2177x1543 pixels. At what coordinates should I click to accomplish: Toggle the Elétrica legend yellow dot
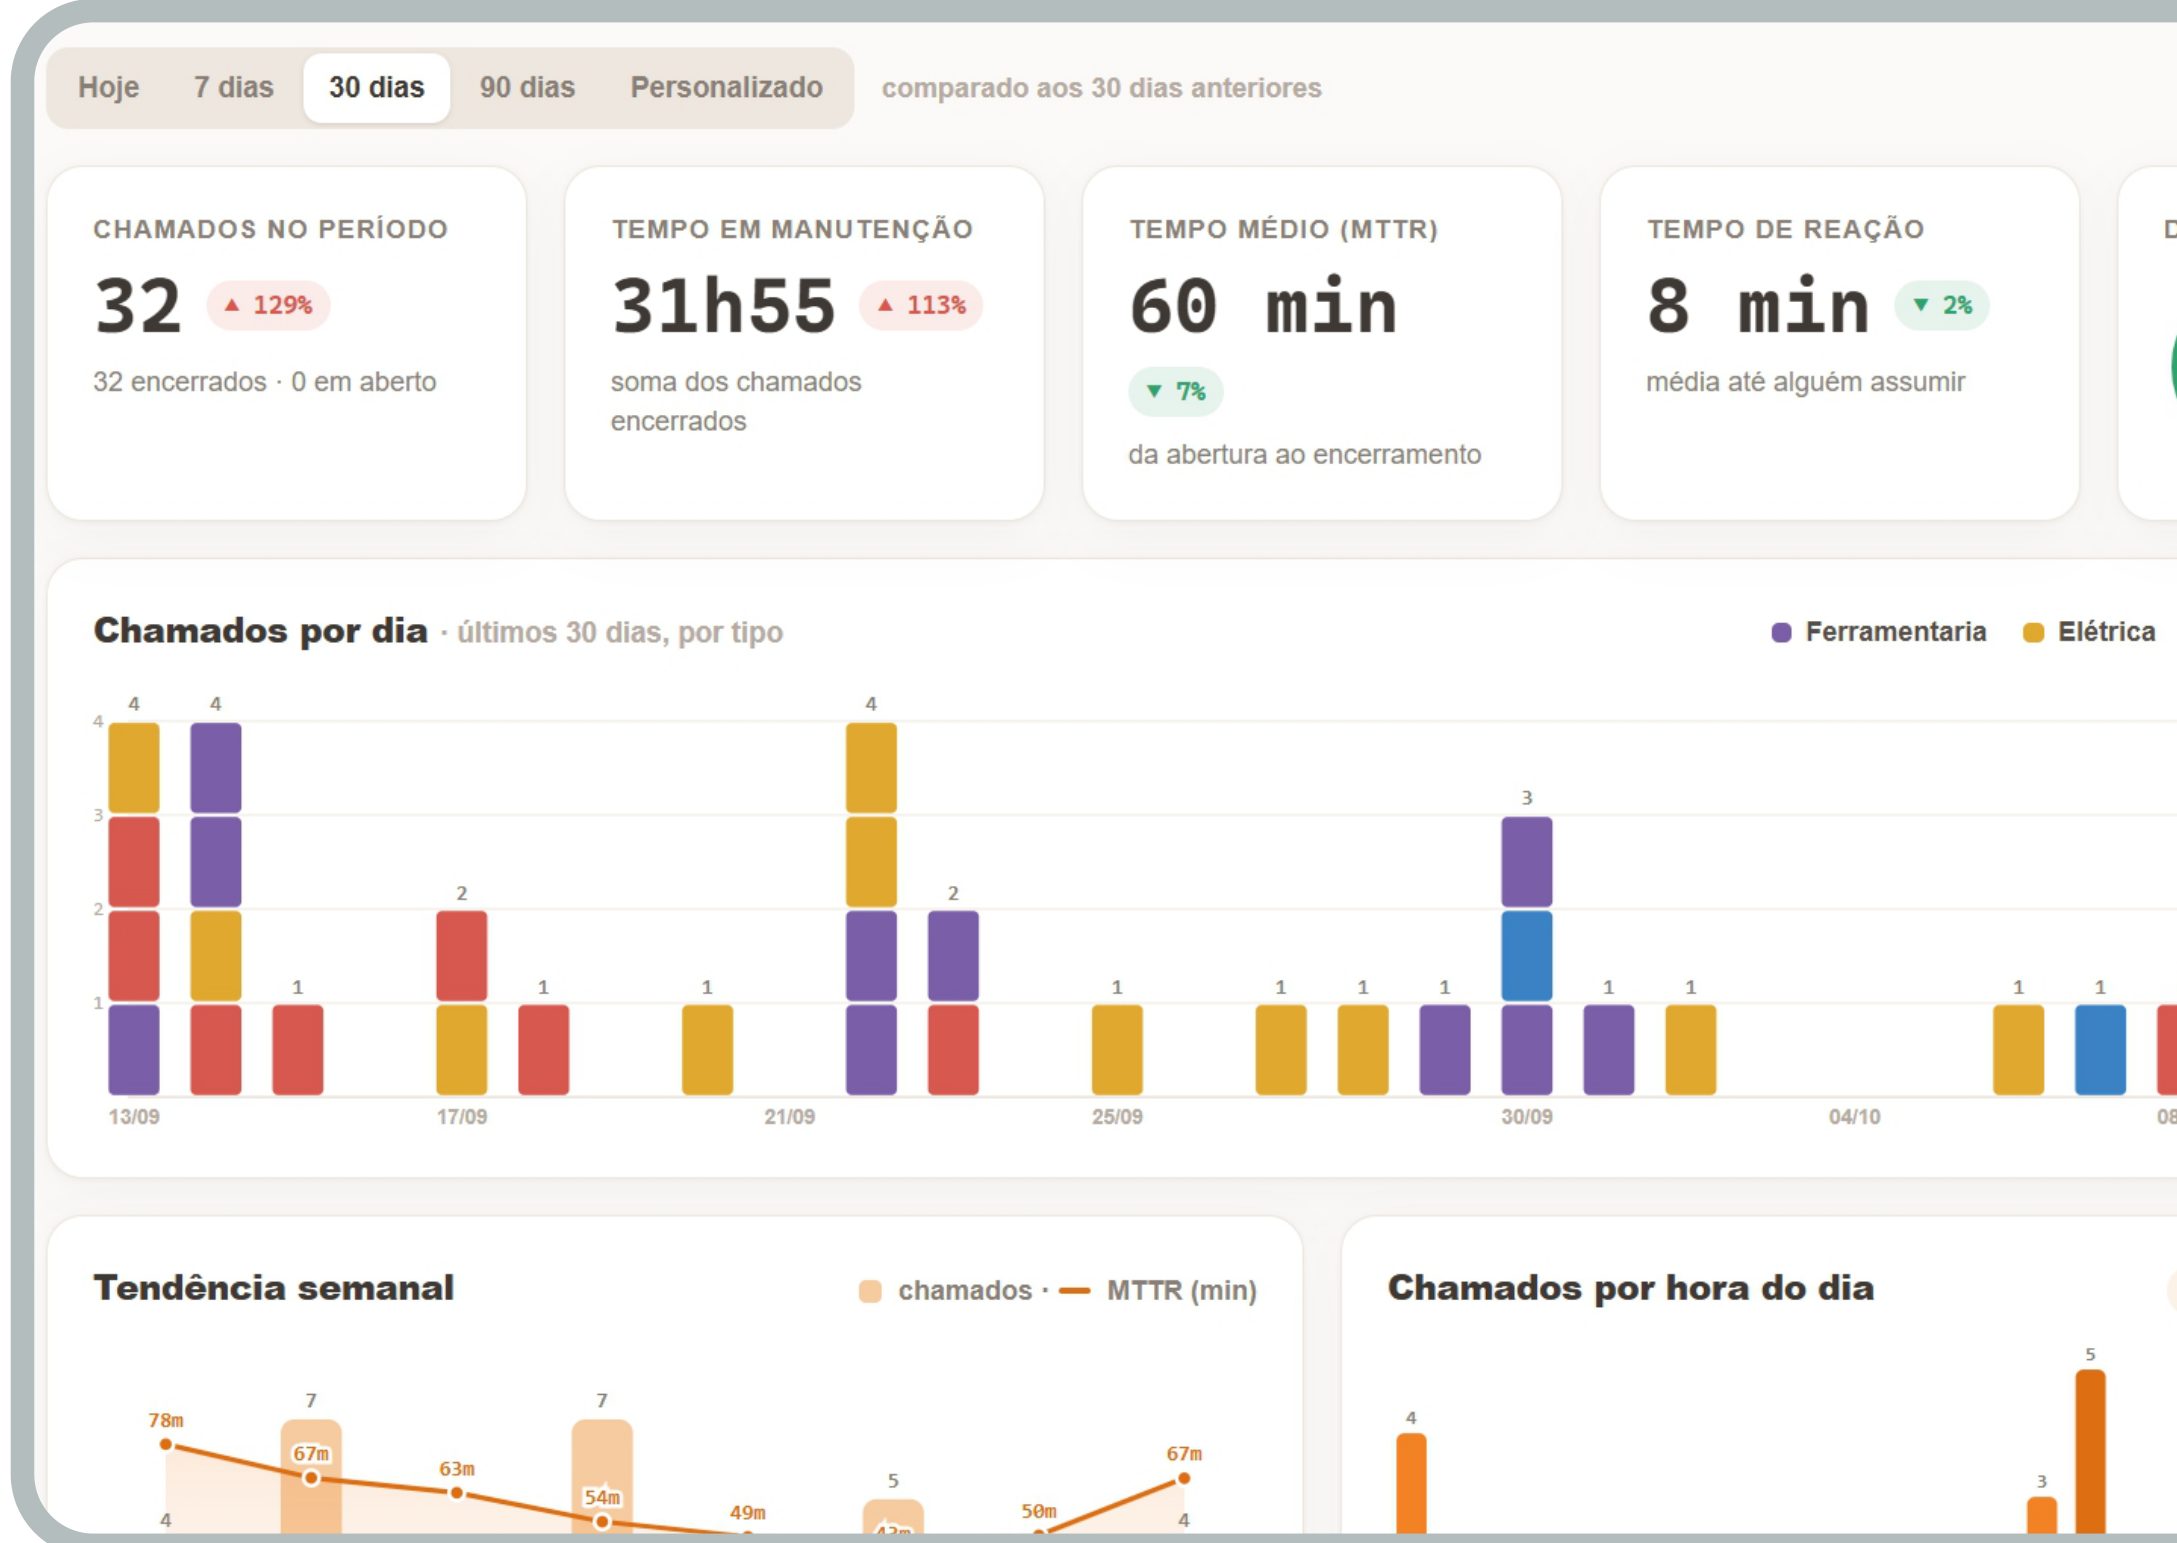click(x=2033, y=633)
